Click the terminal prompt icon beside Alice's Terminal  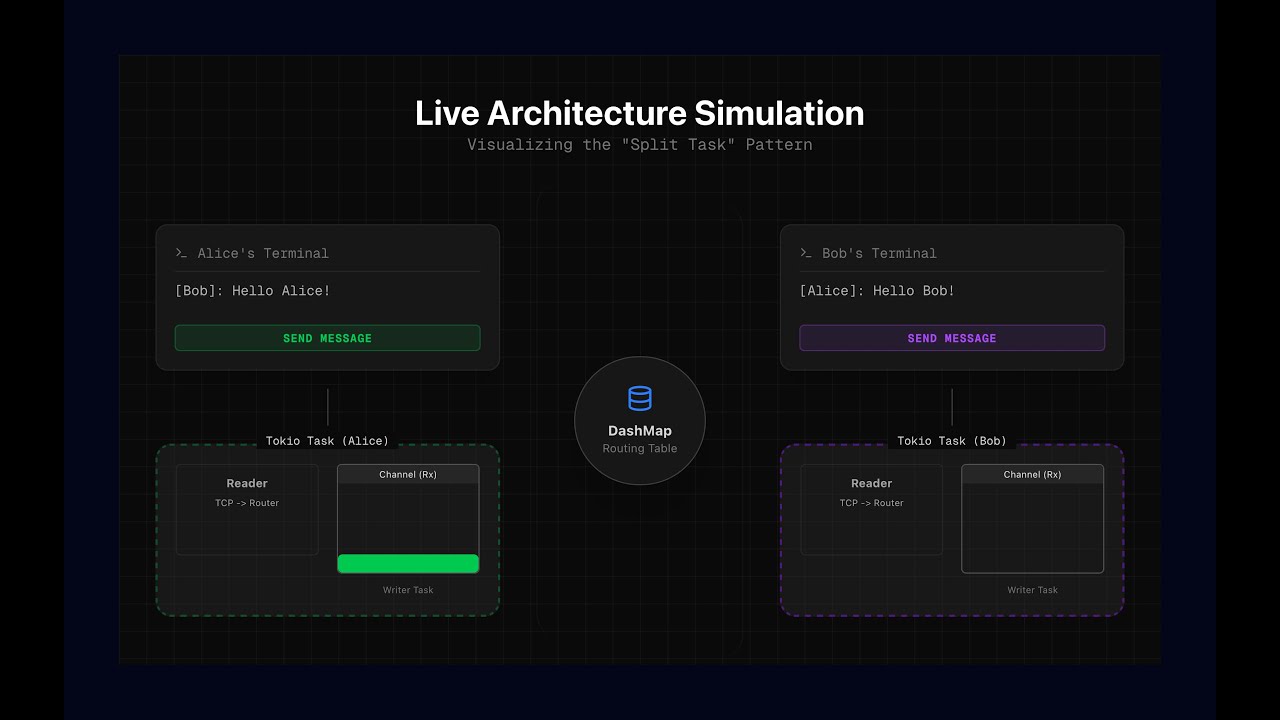tap(182, 254)
